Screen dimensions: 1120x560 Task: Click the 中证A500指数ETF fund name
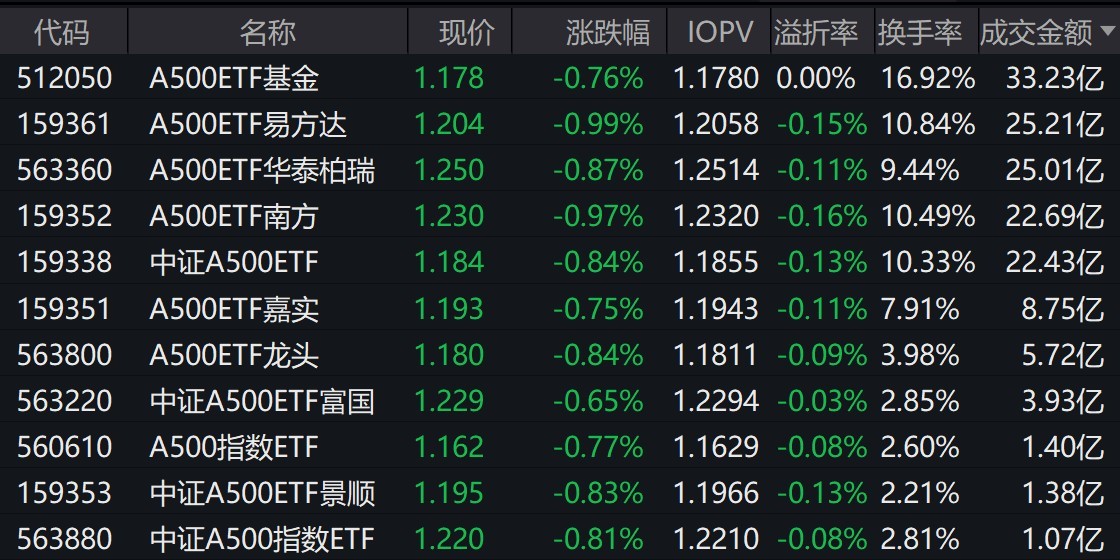click(262, 540)
